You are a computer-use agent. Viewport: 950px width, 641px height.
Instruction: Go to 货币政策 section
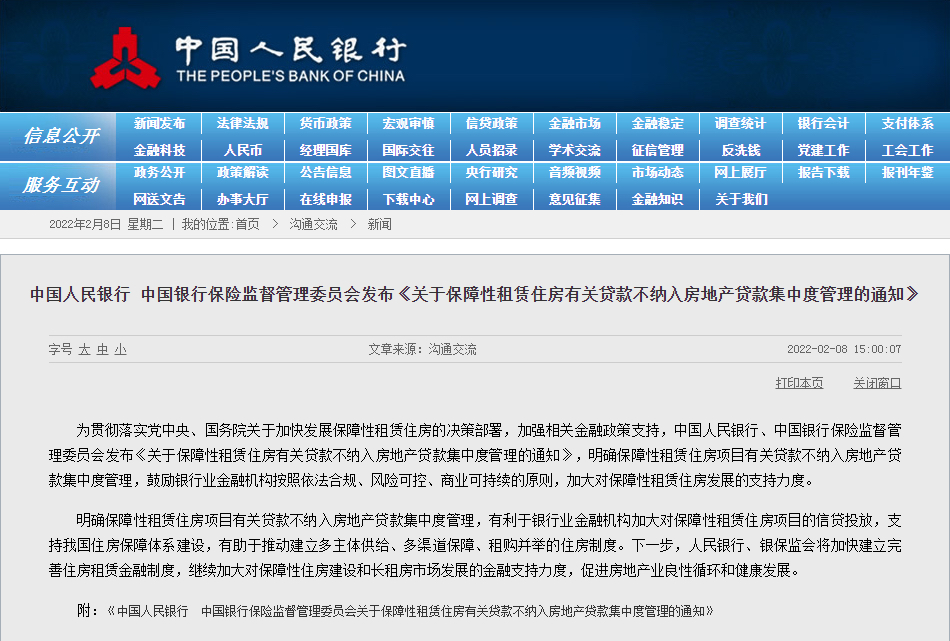[x=325, y=124]
